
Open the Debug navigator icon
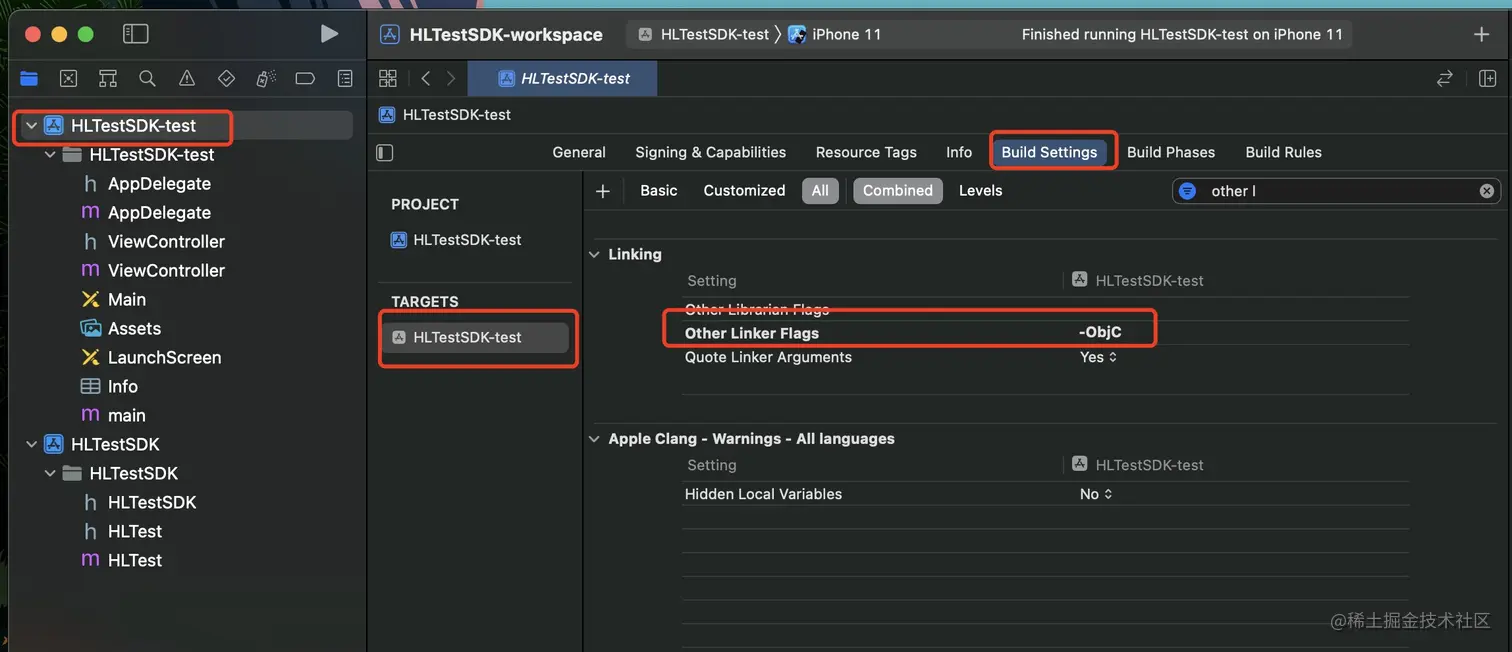(266, 78)
